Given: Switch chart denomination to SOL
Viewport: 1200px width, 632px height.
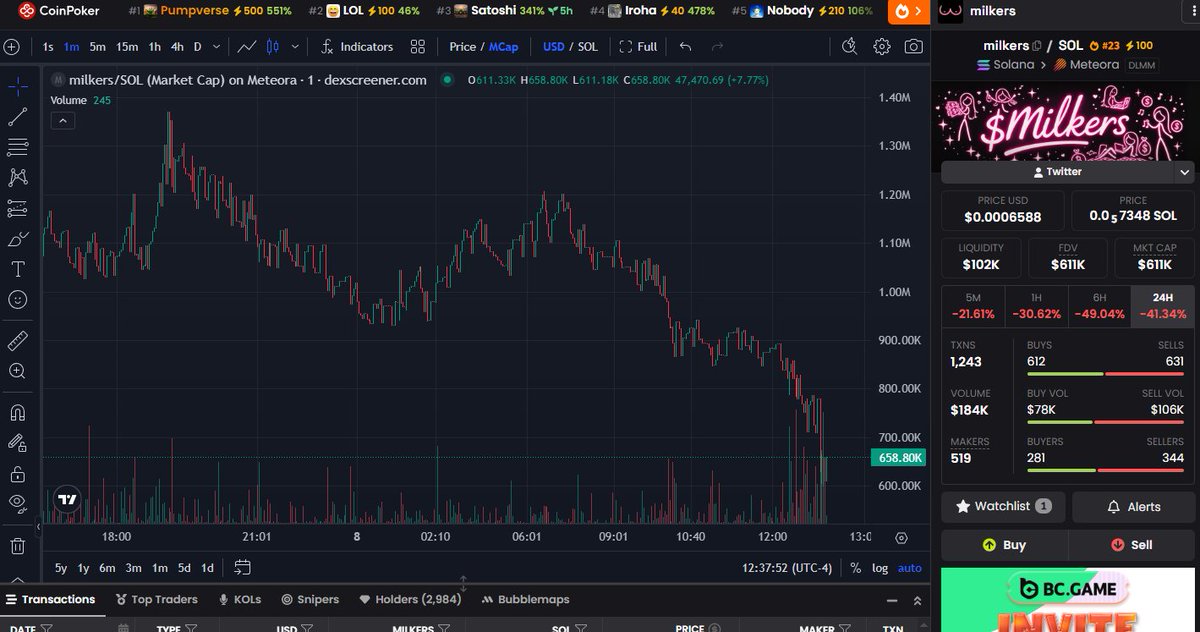Looking at the screenshot, I should [588, 47].
